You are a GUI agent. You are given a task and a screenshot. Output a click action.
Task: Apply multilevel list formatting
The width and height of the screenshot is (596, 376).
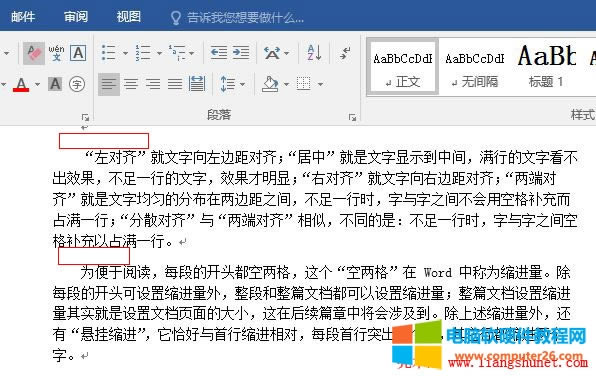coord(177,53)
